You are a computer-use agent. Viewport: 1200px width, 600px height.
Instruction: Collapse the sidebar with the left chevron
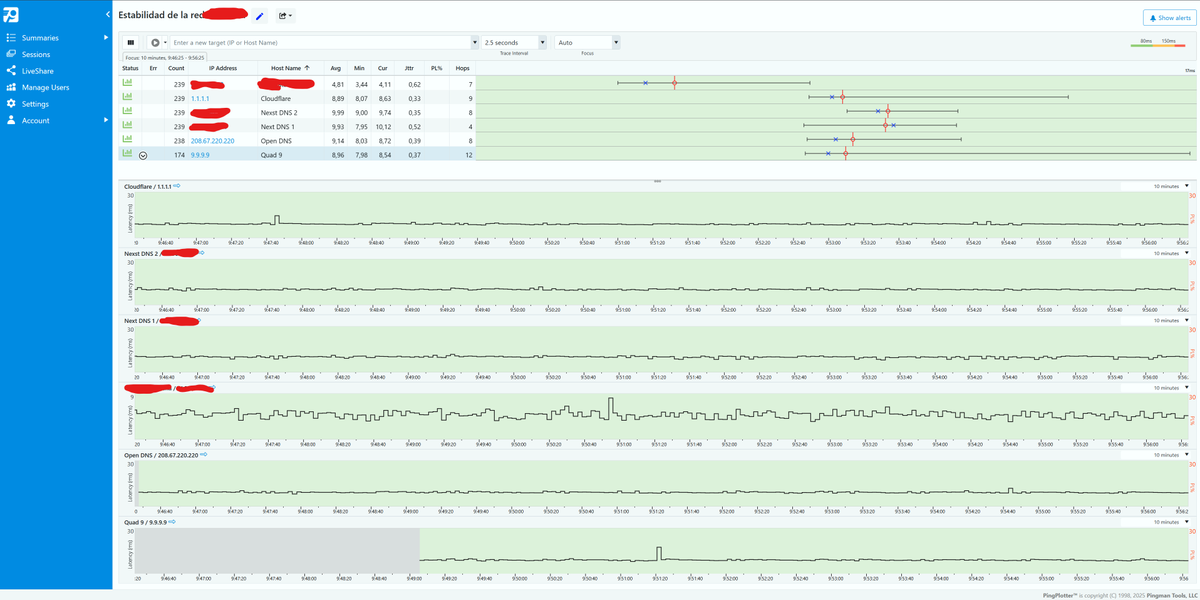point(106,14)
